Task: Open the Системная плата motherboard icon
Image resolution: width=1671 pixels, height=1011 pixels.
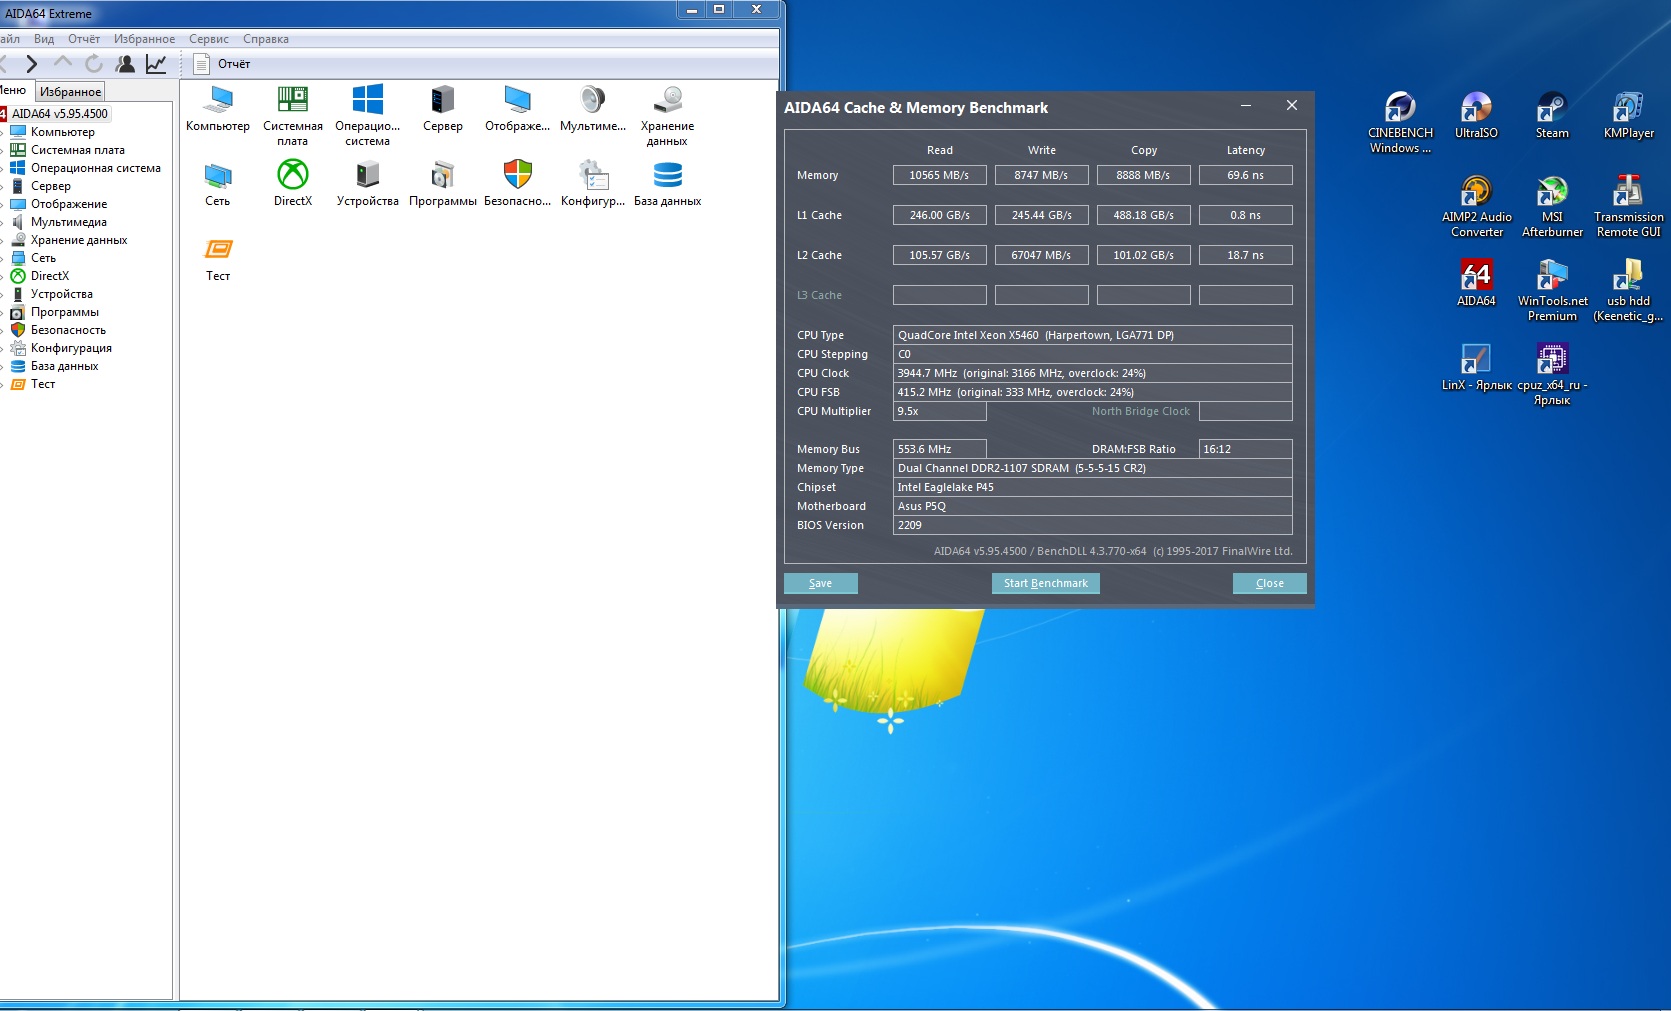Action: point(293,115)
